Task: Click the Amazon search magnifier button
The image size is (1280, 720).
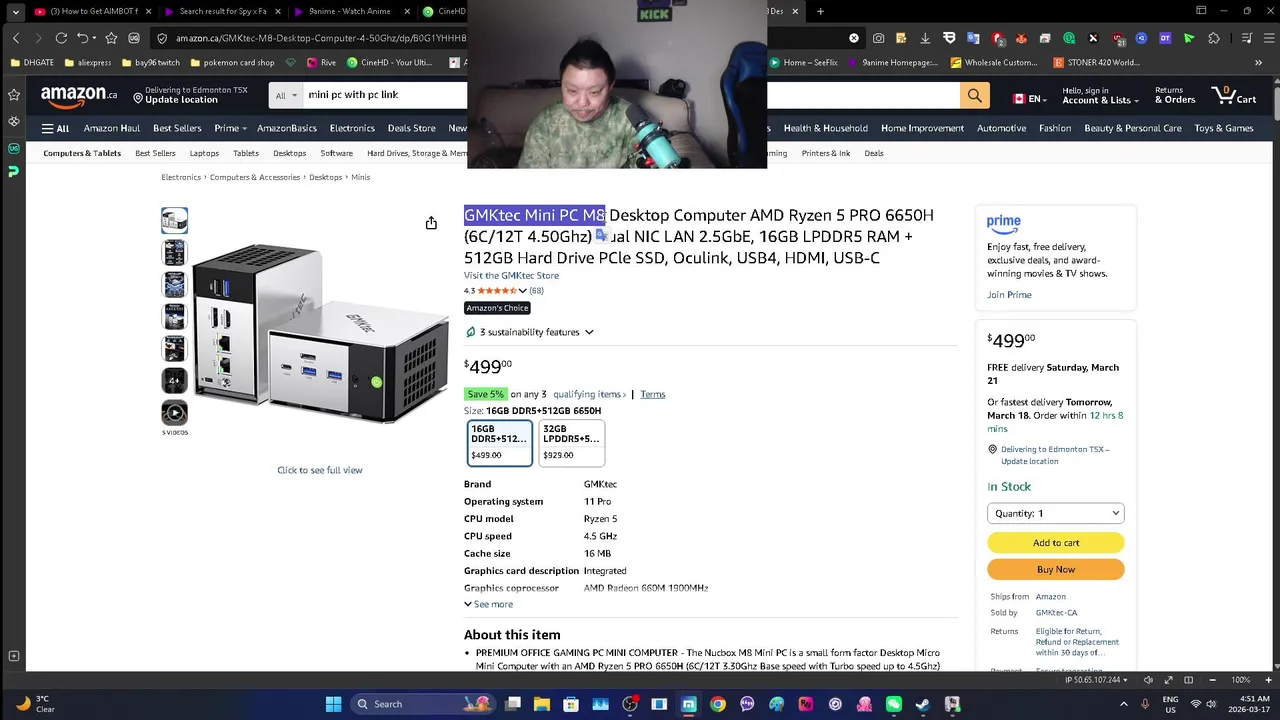Action: (x=974, y=95)
